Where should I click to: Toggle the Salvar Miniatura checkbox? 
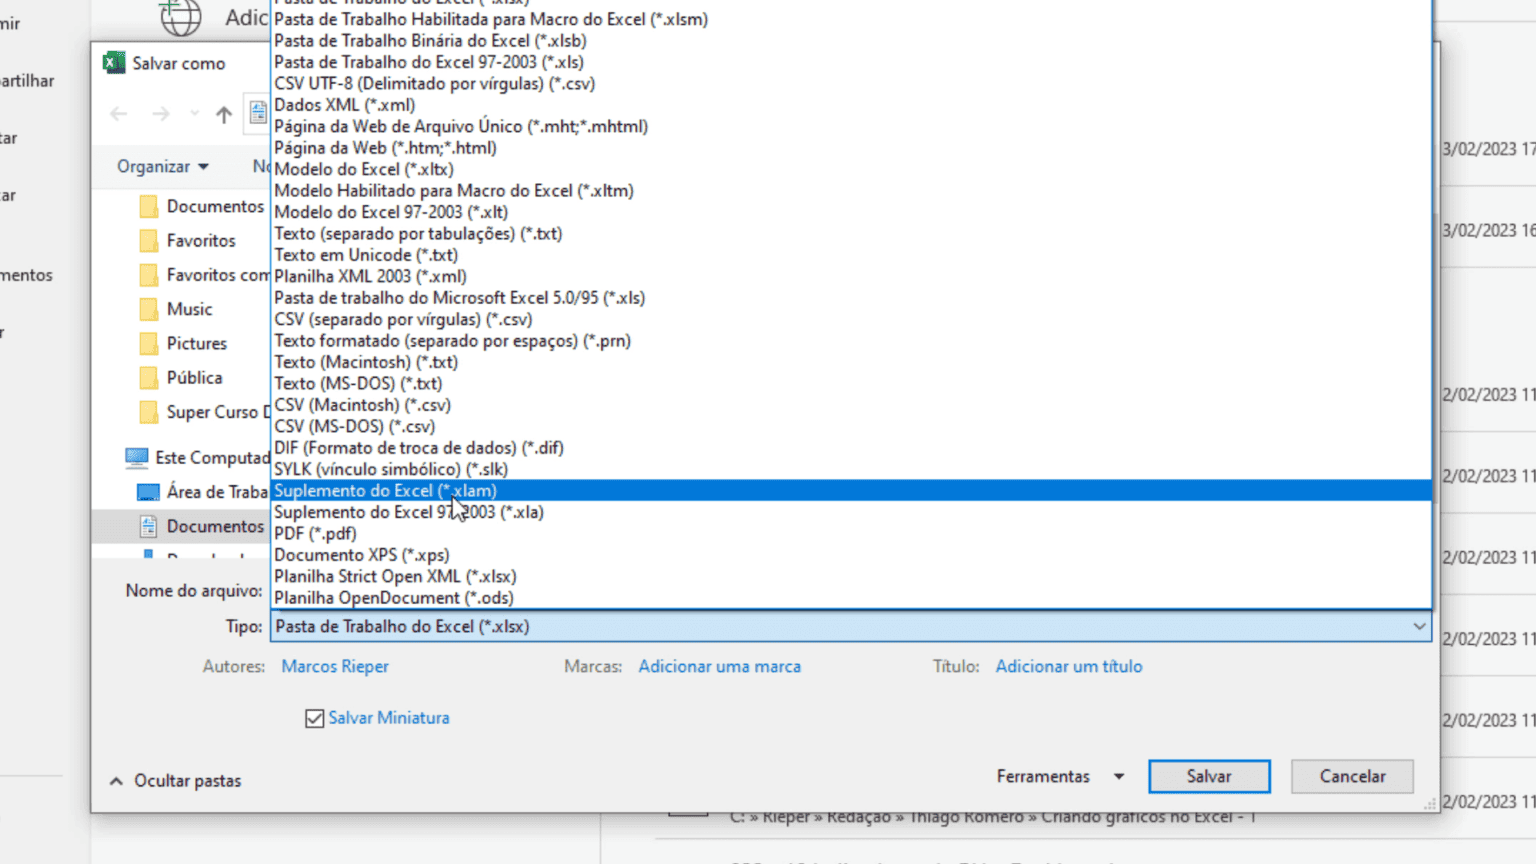[x=314, y=718]
